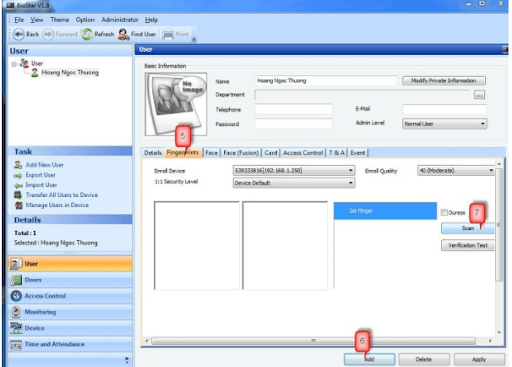The image size is (512, 367).
Task: Open the File menu
Action: [19, 20]
